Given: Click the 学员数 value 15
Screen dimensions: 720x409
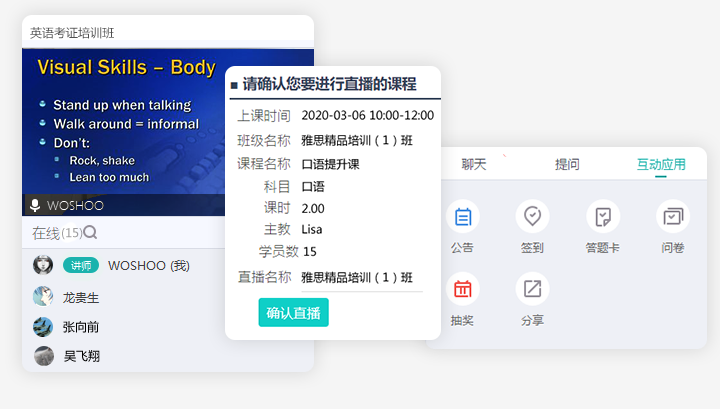Looking at the screenshot, I should tap(310, 252).
